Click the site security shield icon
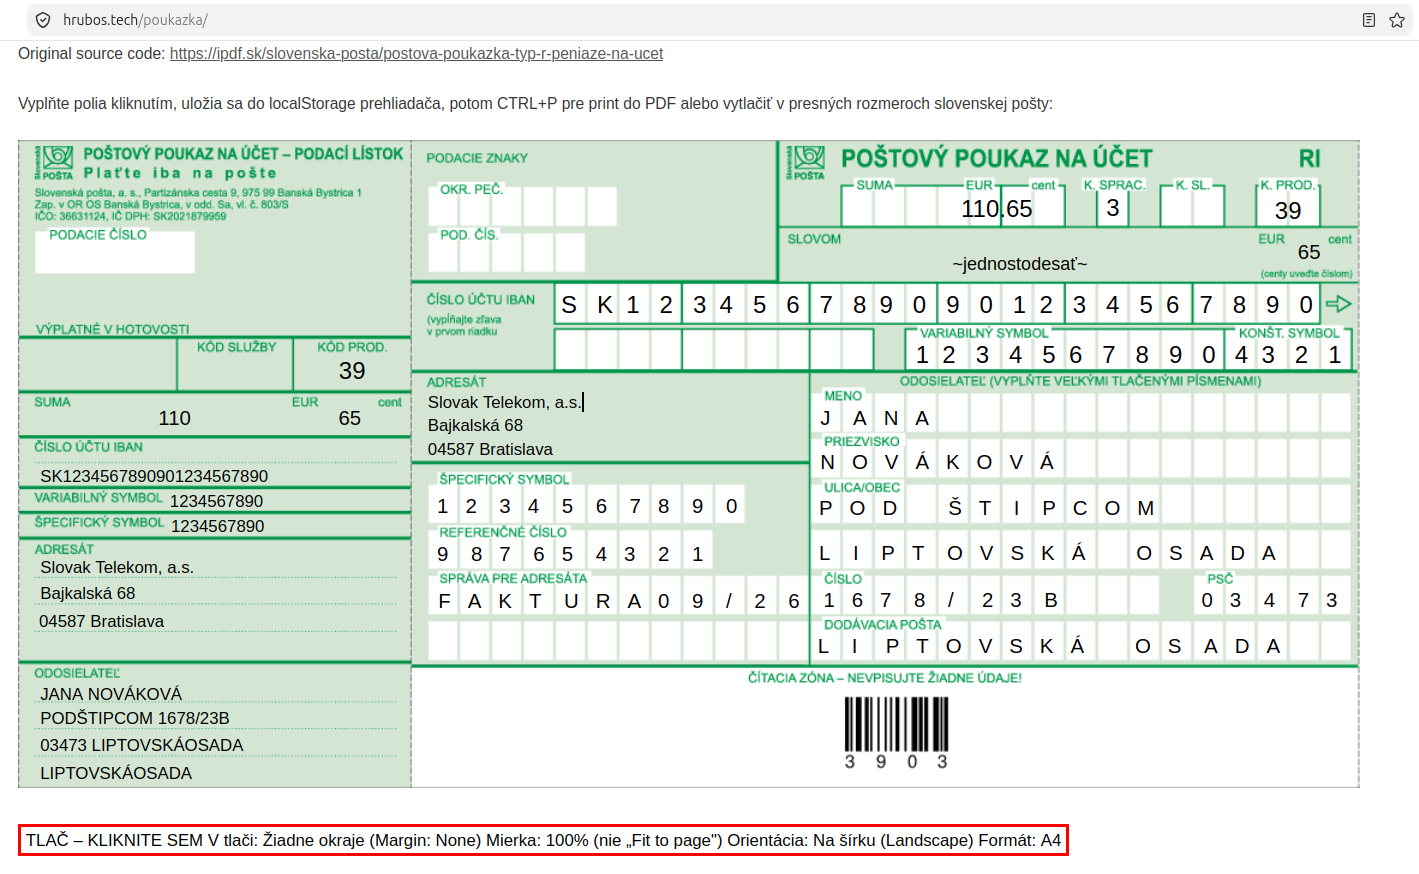The height and width of the screenshot is (874, 1419). [x=43, y=20]
